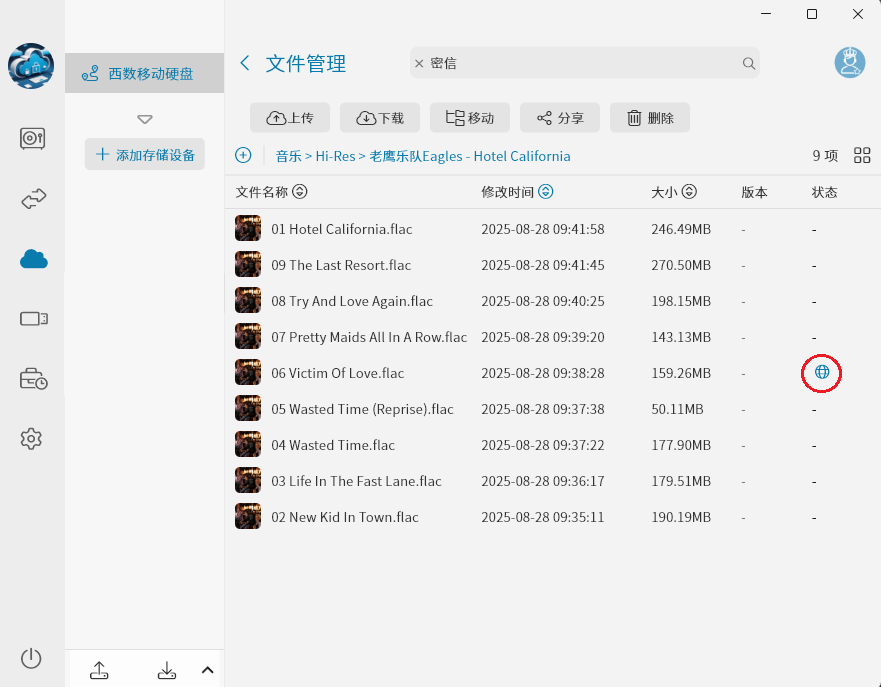Click the 移动 move toolbar button
This screenshot has width=881, height=687.
coord(469,117)
